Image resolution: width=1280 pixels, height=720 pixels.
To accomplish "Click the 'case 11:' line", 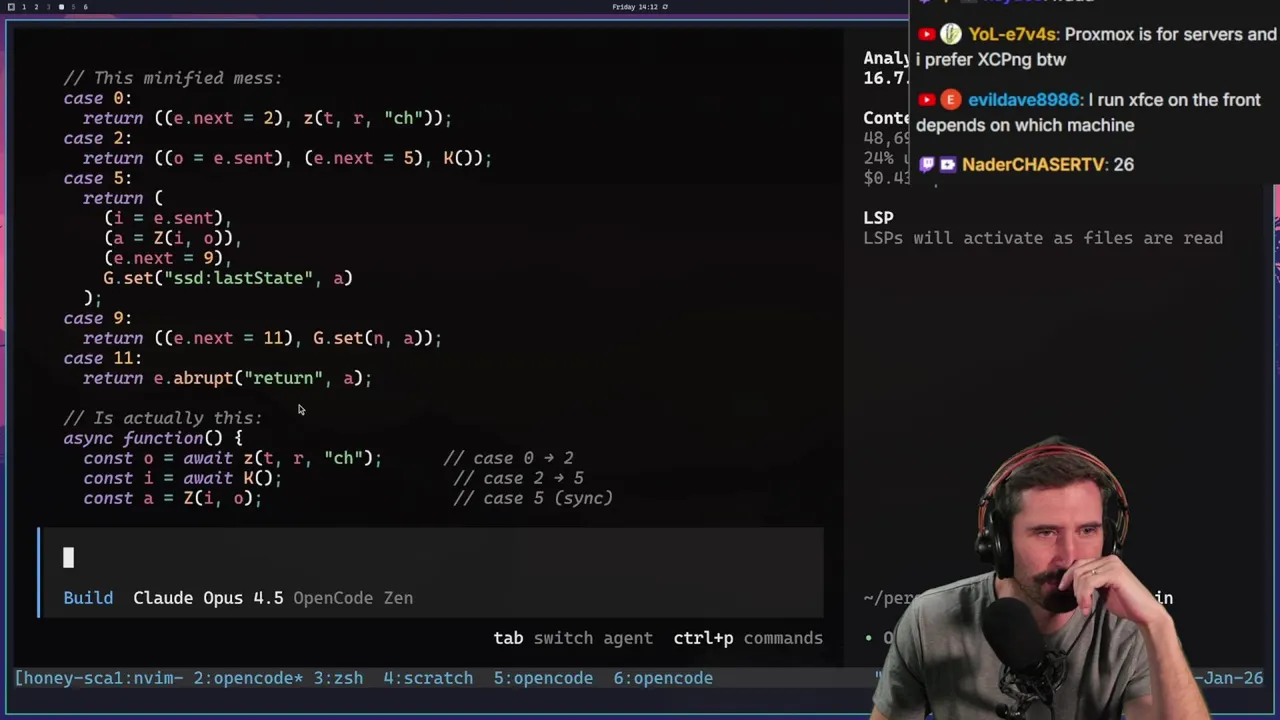I will coord(103,358).
